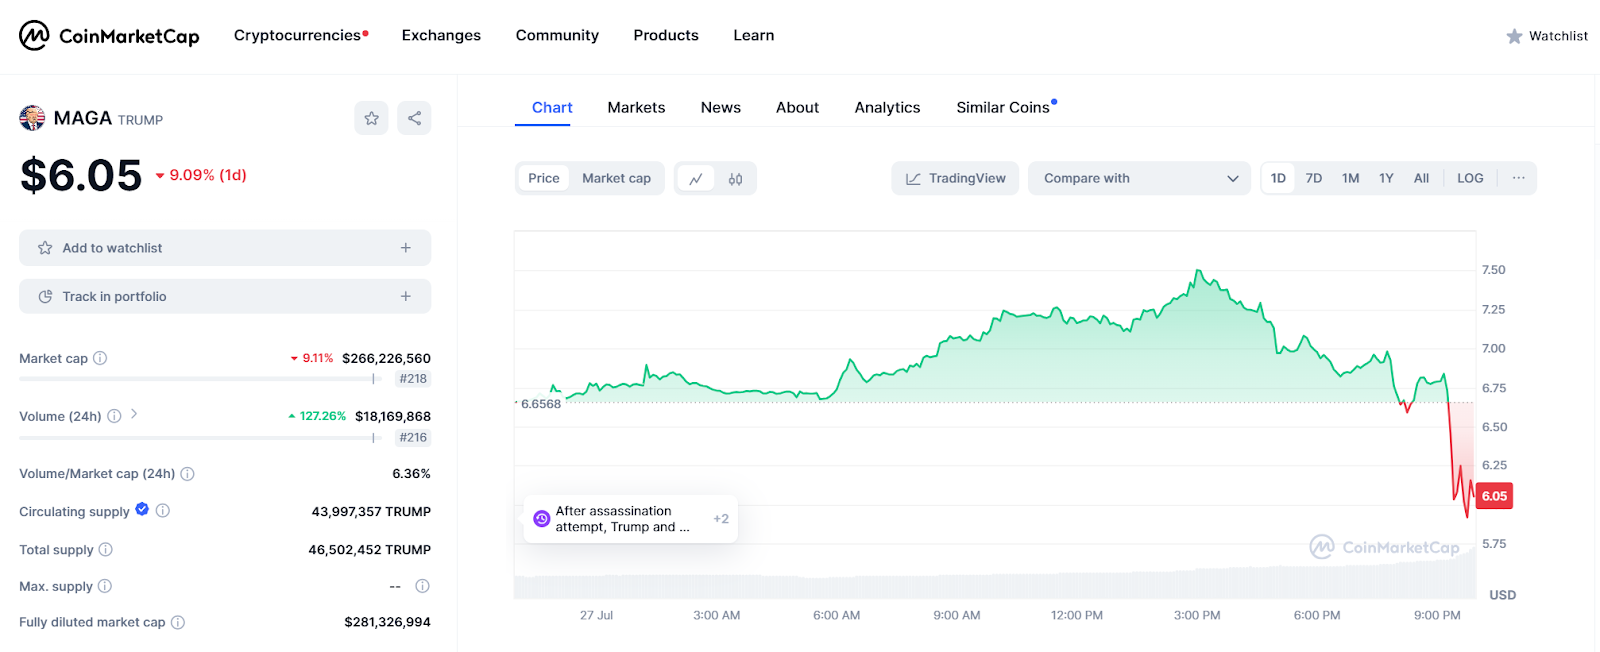Click the share icon button

click(x=414, y=118)
